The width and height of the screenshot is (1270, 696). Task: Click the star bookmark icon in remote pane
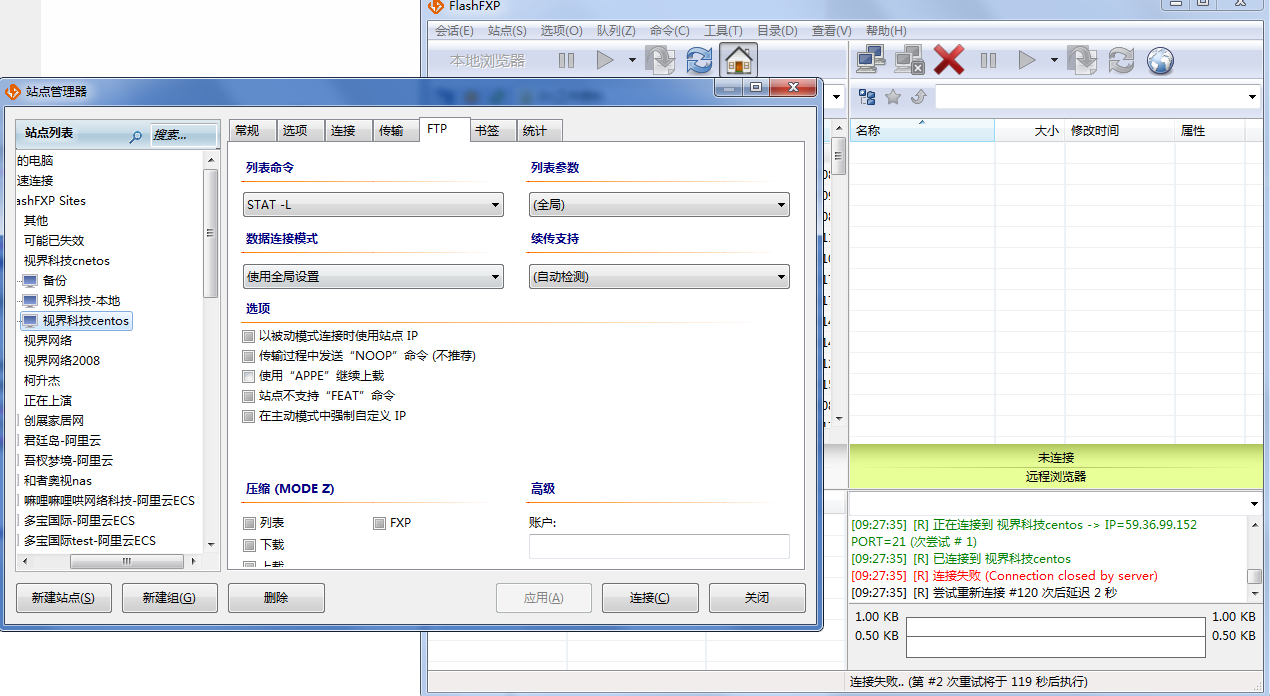click(x=893, y=97)
